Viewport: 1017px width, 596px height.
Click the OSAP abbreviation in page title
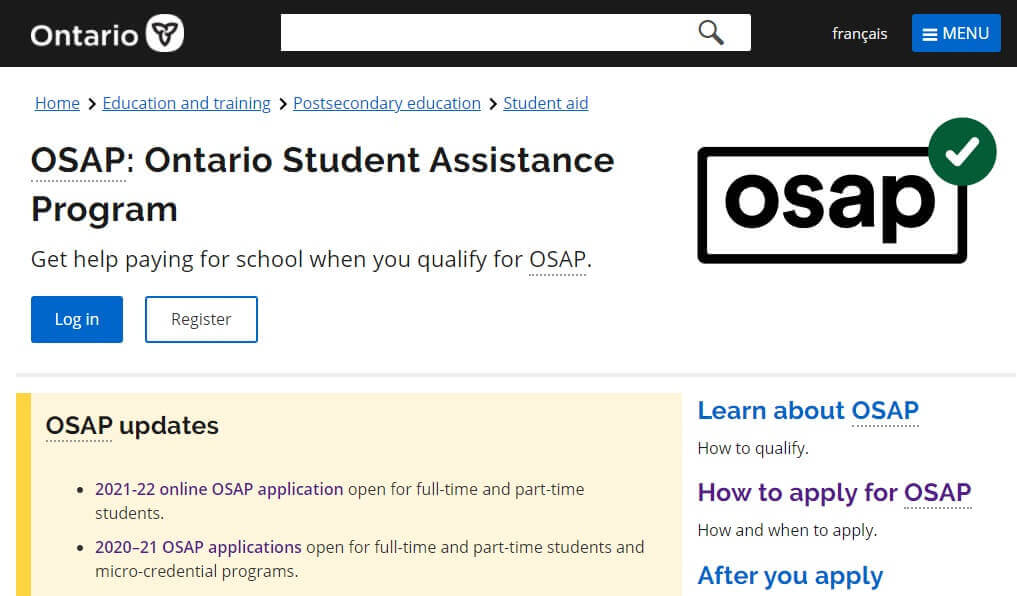click(78, 160)
